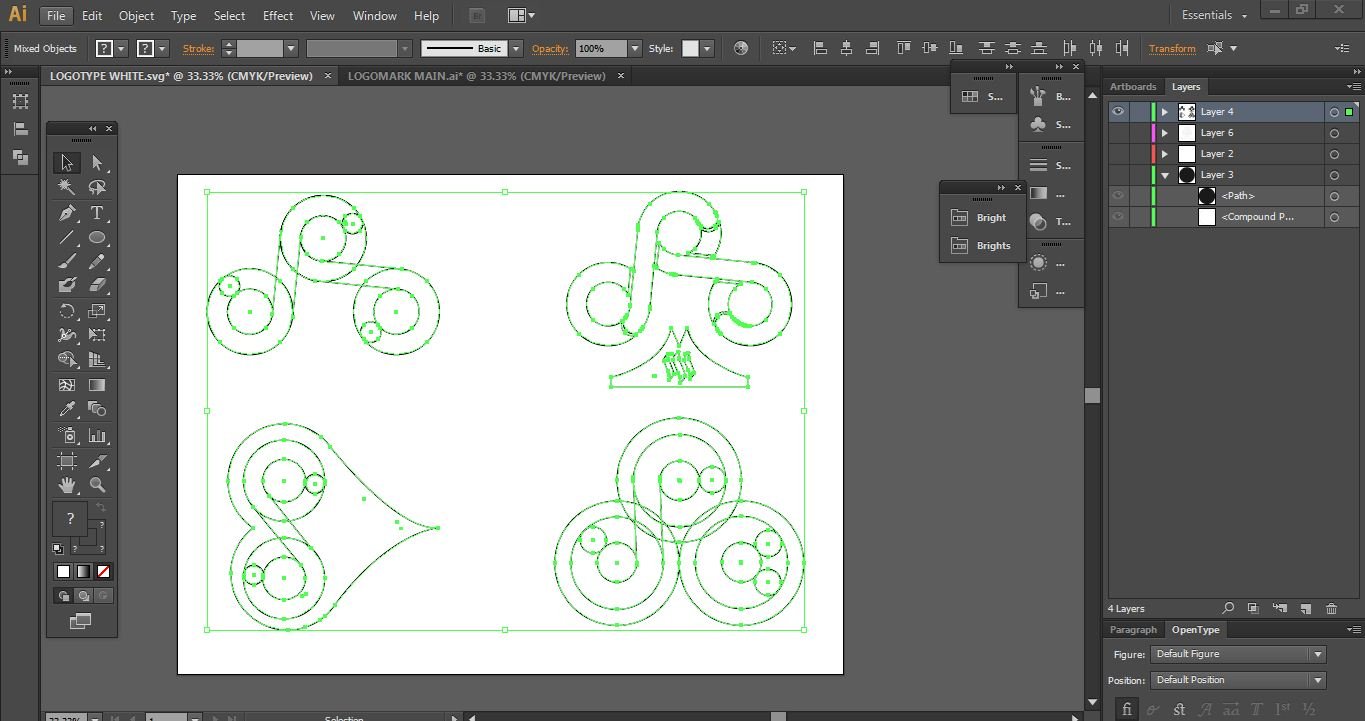Open Recolor Artwork from control bar
This screenshot has height=721, width=1365.
coord(740,48)
